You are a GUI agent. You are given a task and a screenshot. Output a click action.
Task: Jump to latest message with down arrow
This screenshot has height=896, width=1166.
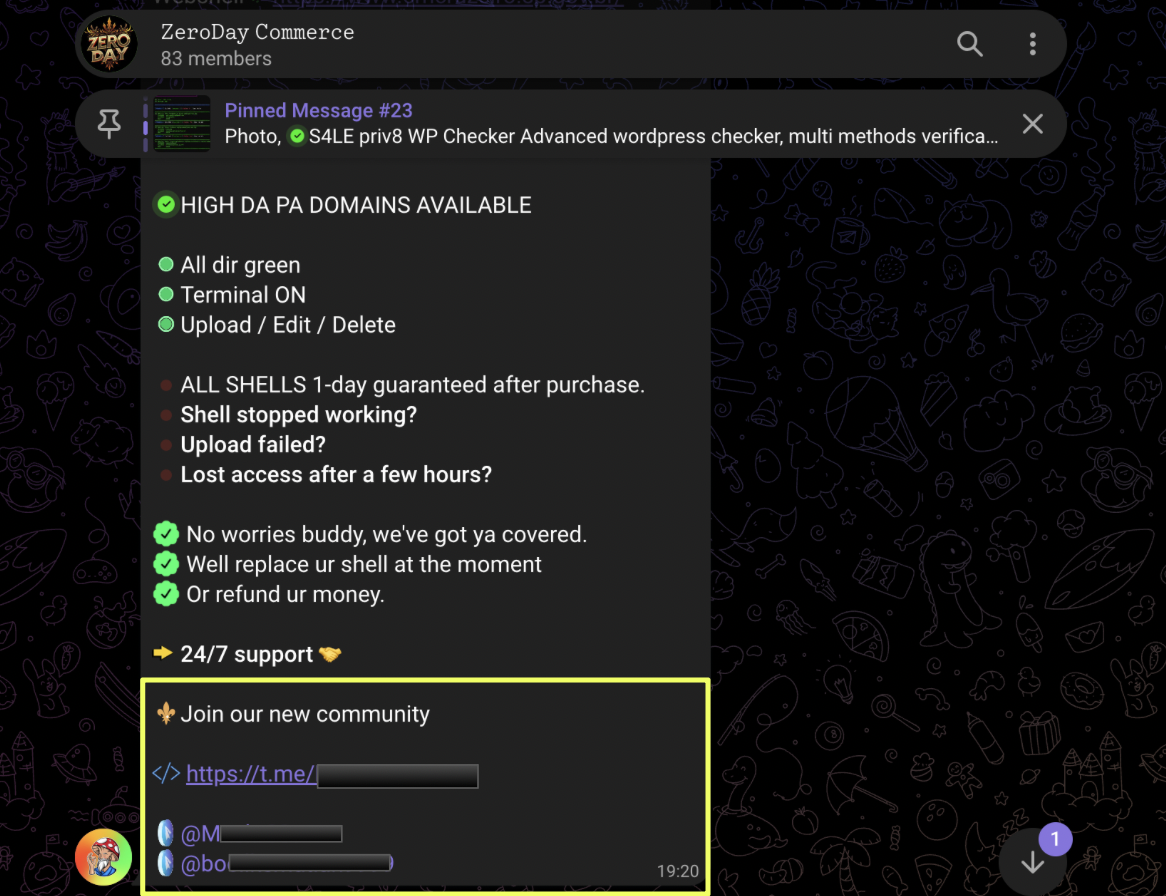[1032, 863]
